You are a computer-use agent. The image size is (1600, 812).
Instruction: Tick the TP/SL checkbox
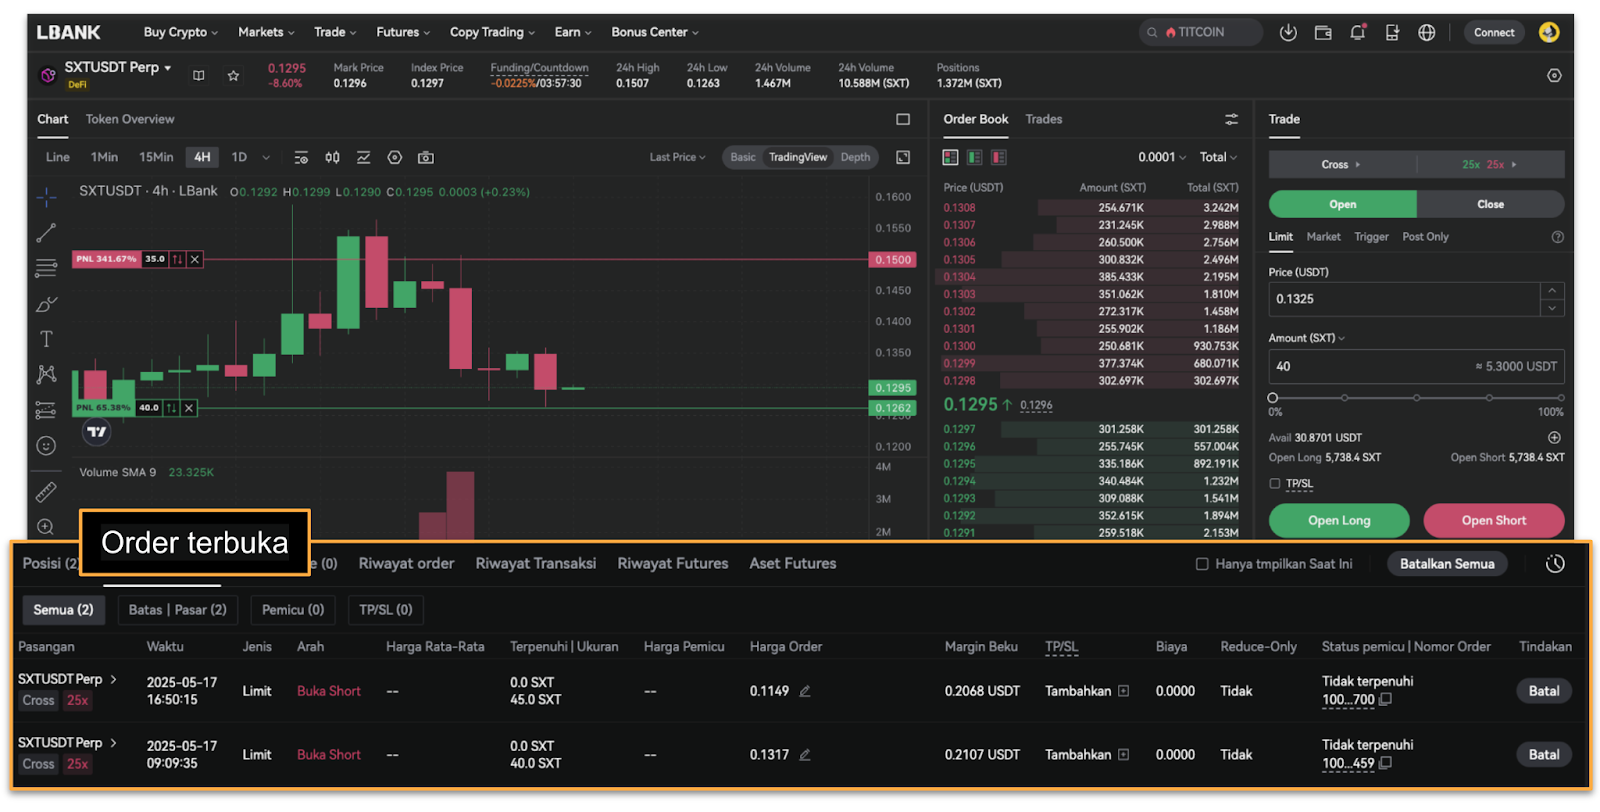point(1275,484)
